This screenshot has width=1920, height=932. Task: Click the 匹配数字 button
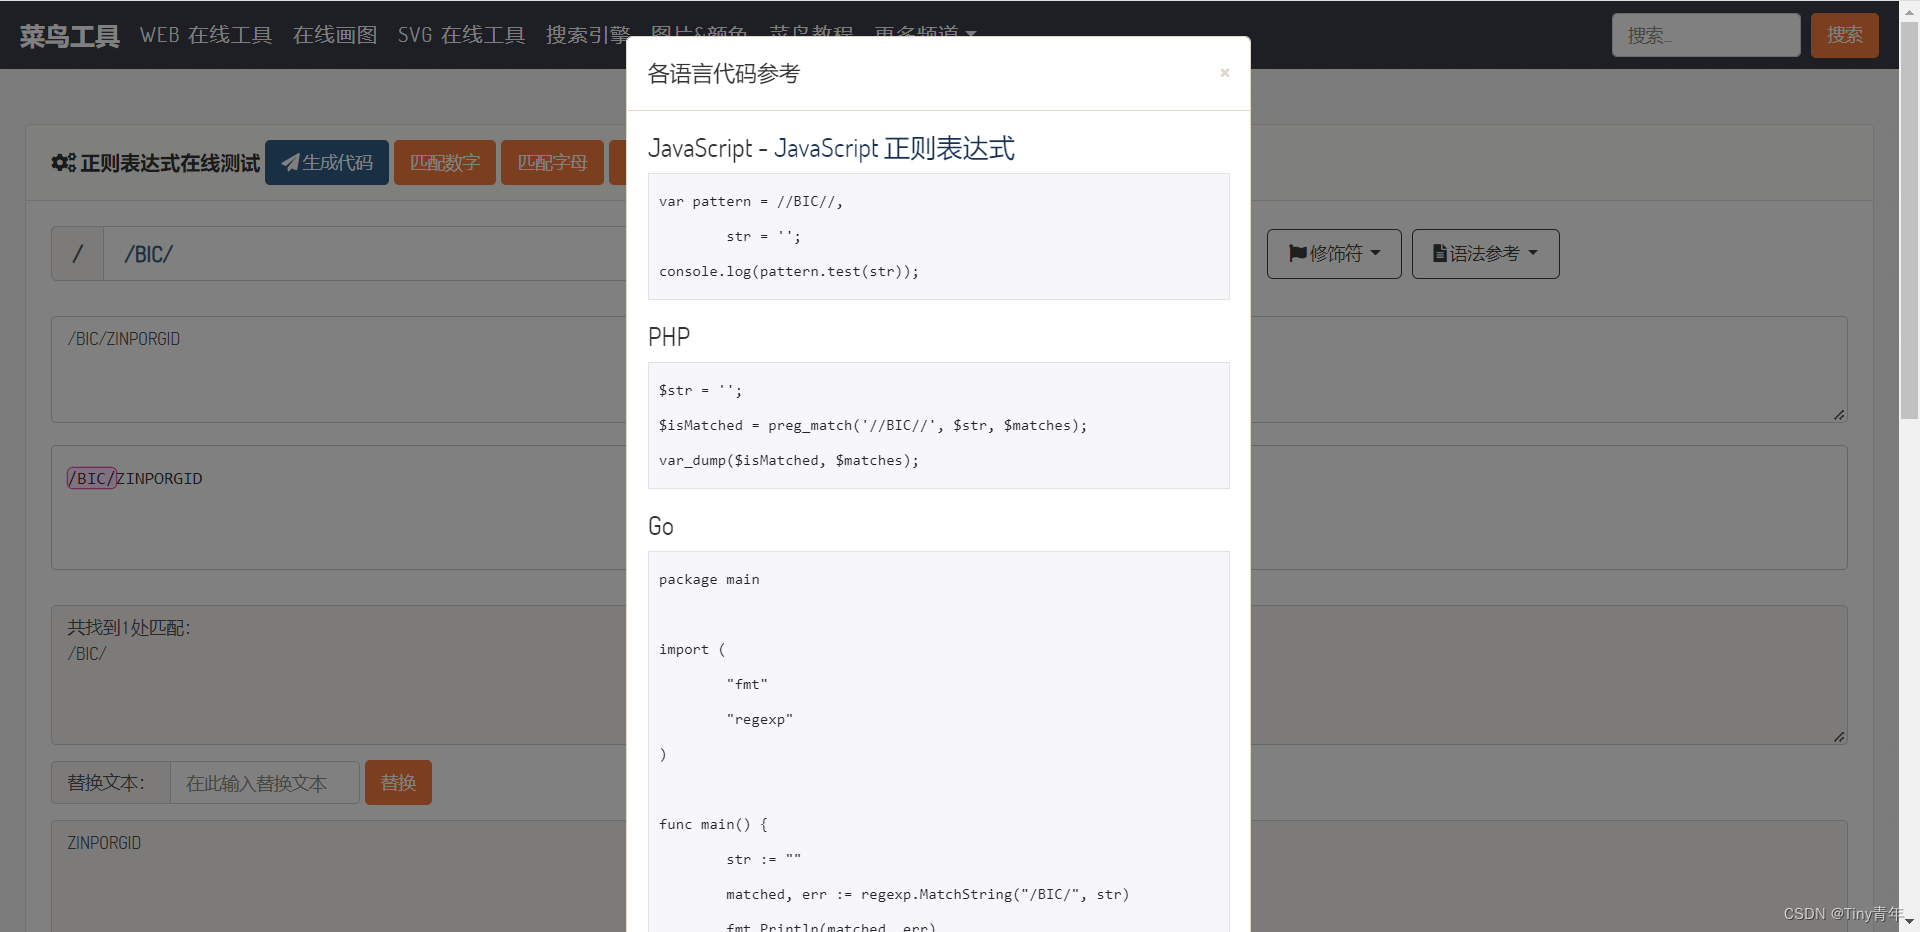click(x=445, y=162)
